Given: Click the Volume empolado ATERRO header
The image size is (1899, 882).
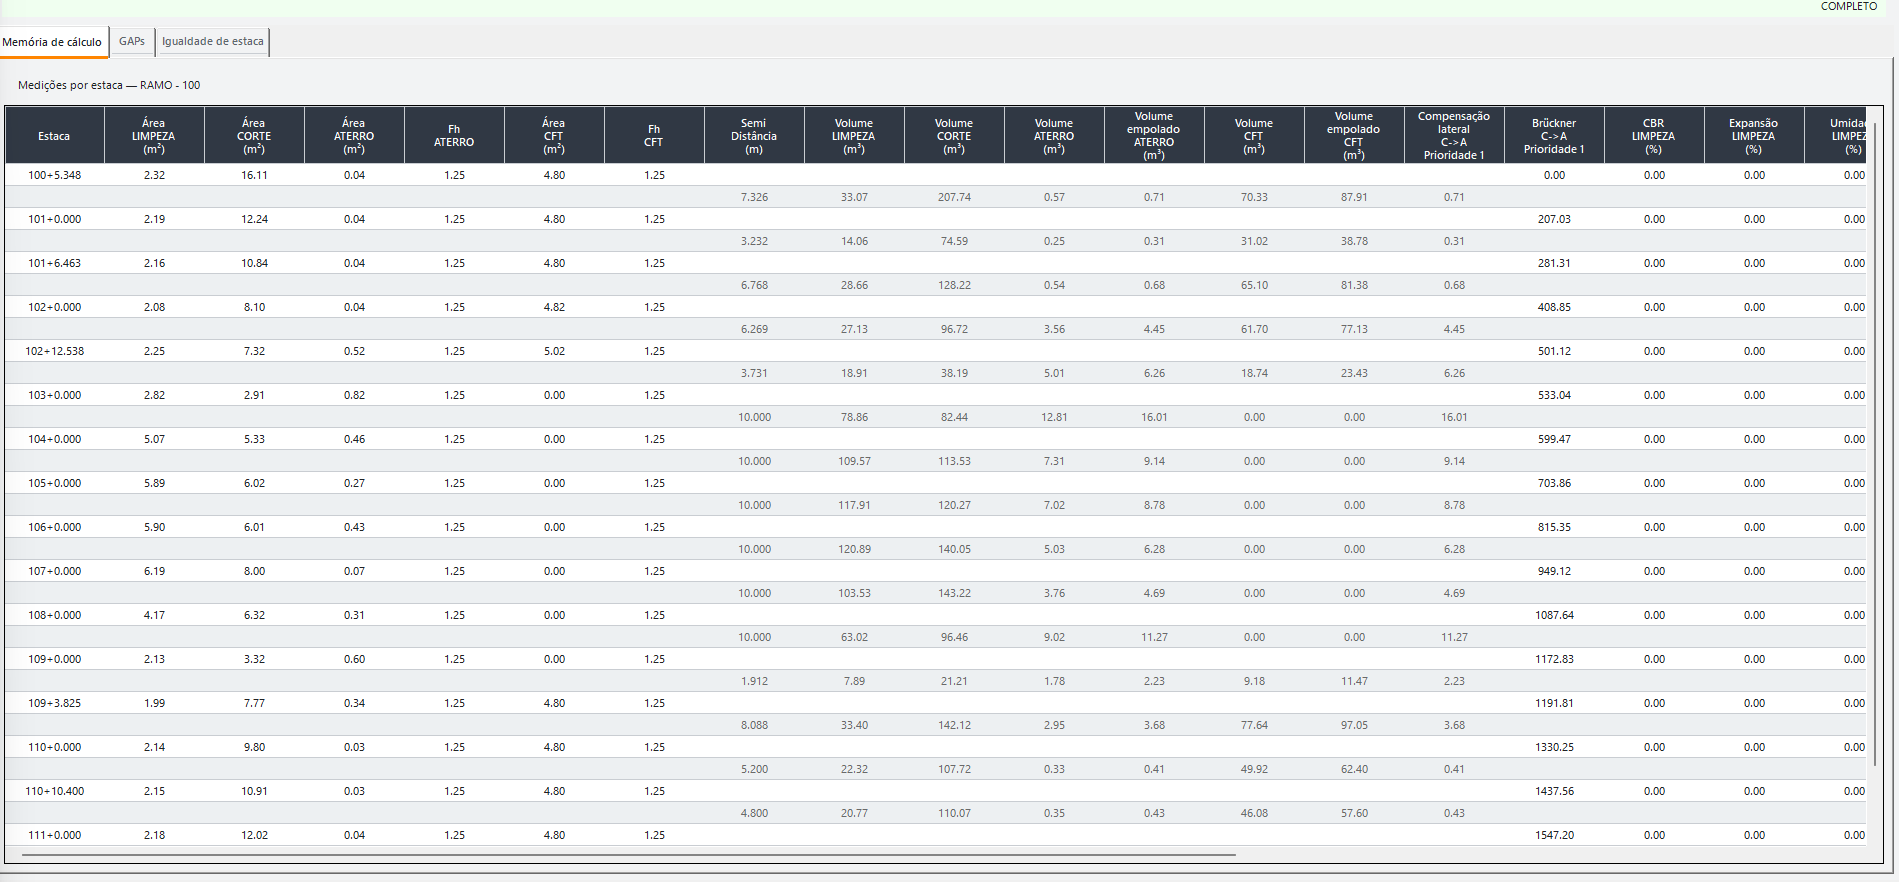Looking at the screenshot, I should tap(1154, 136).
